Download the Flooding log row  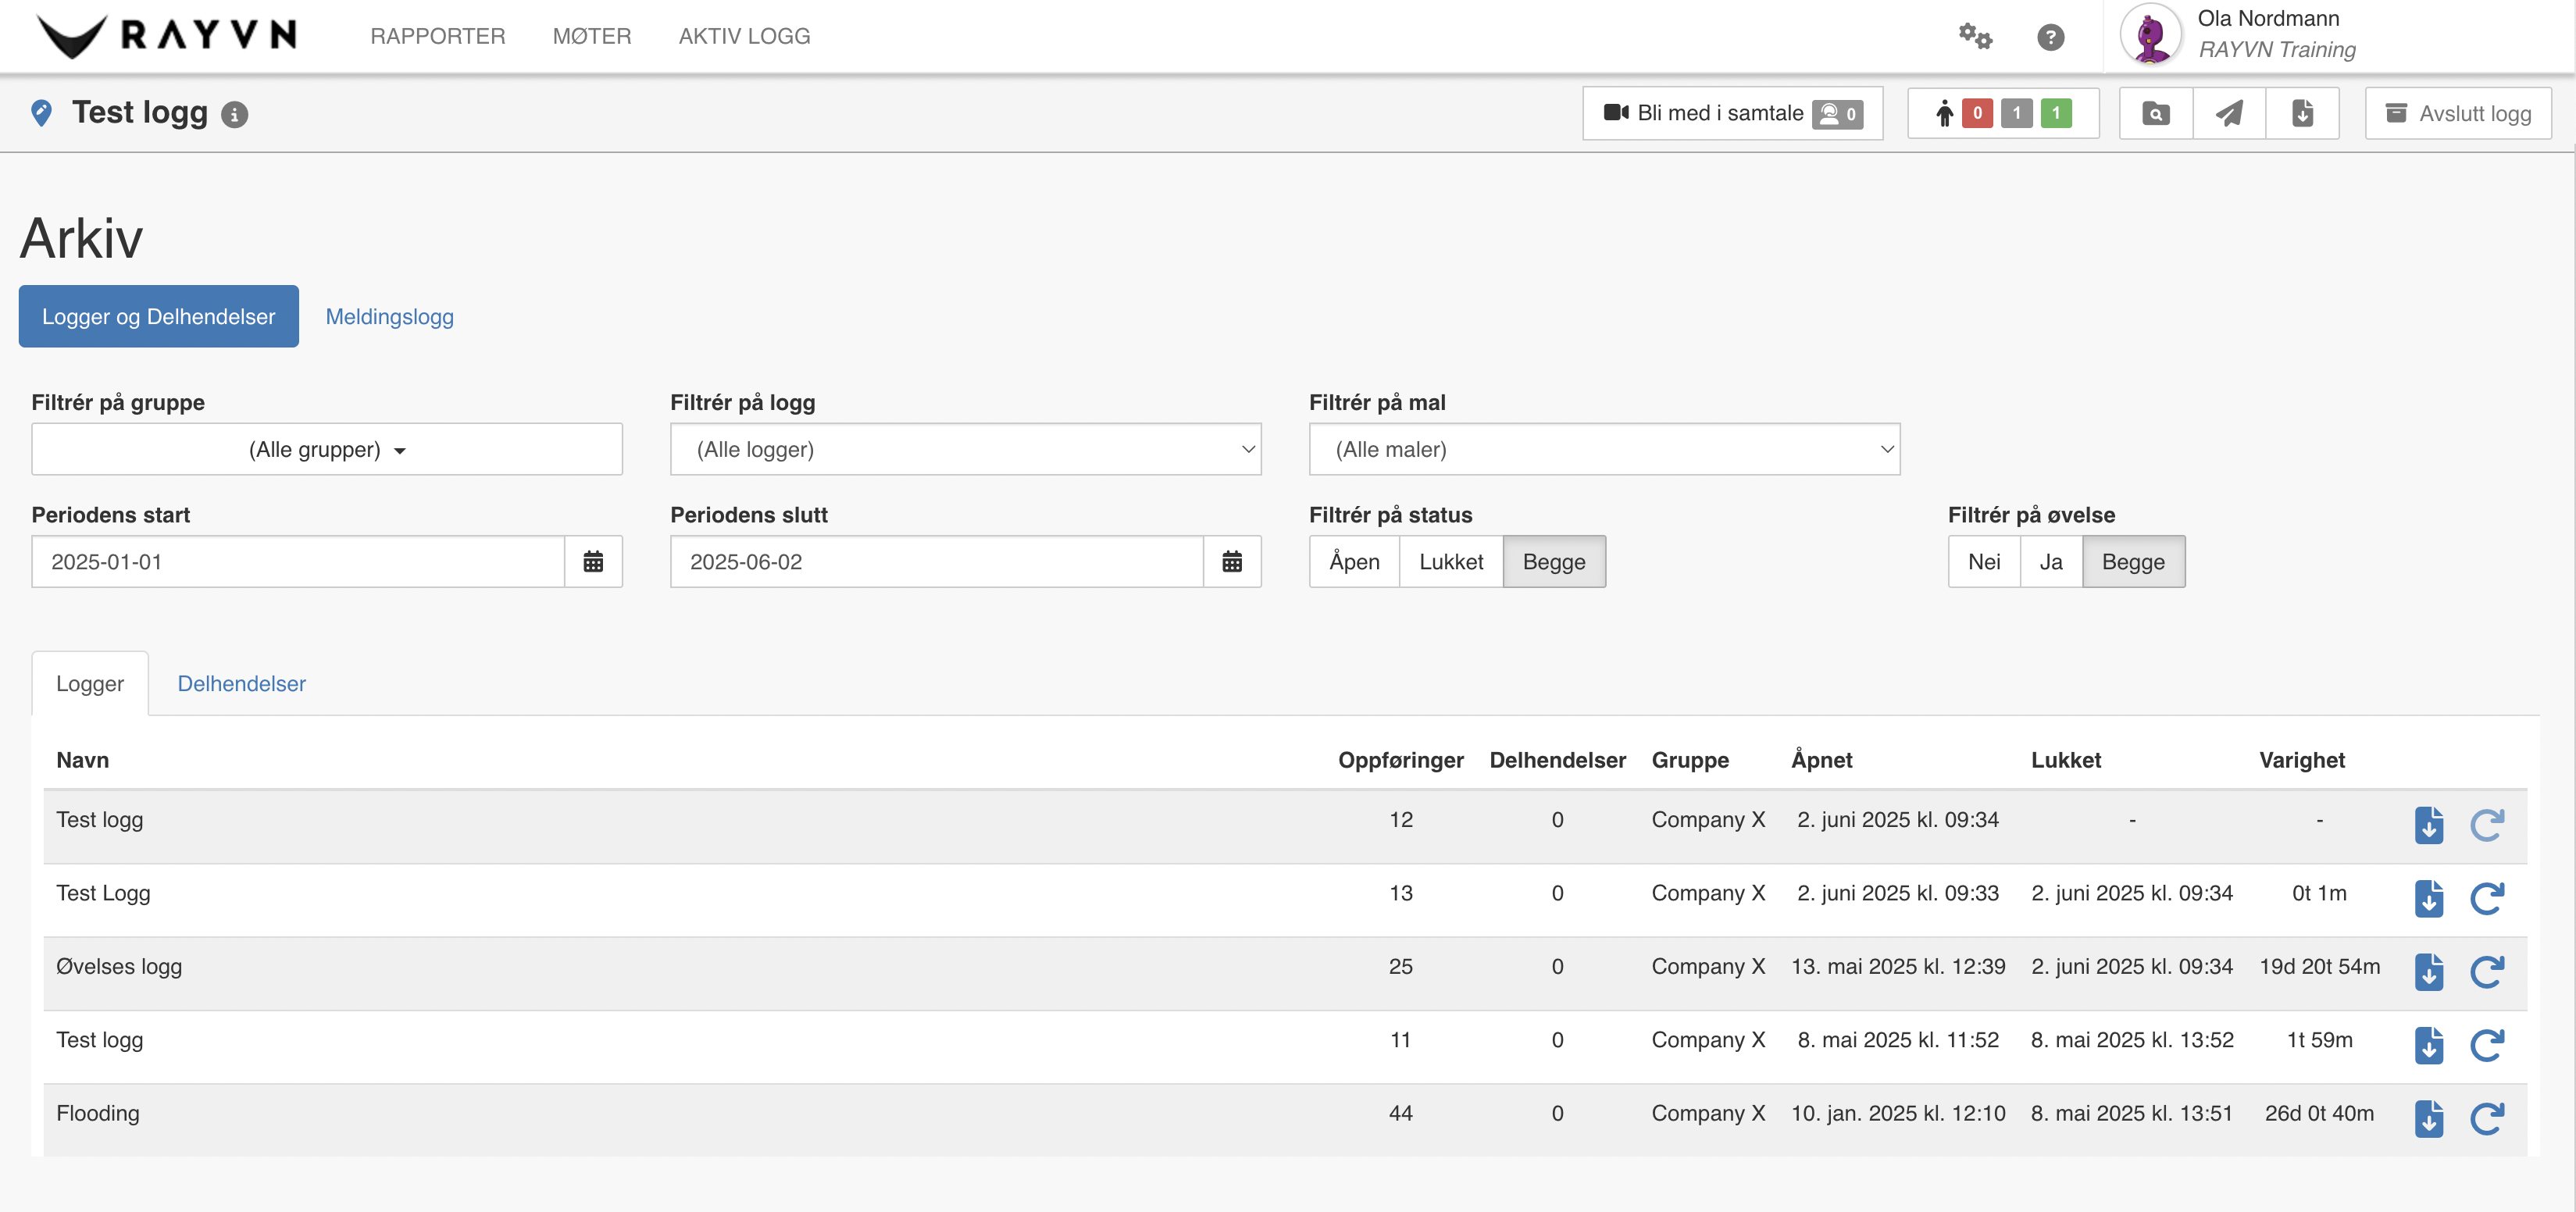[2428, 1118]
